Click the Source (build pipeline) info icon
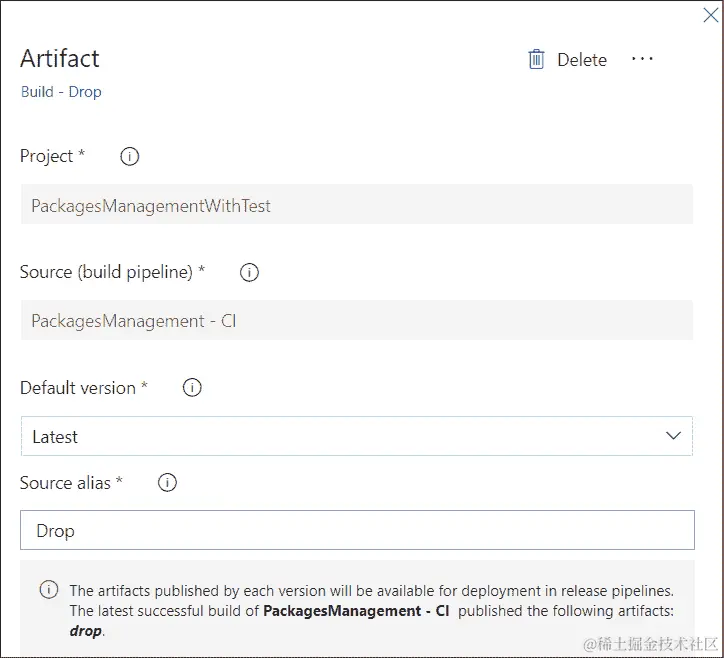This screenshot has width=724, height=658. click(x=249, y=272)
